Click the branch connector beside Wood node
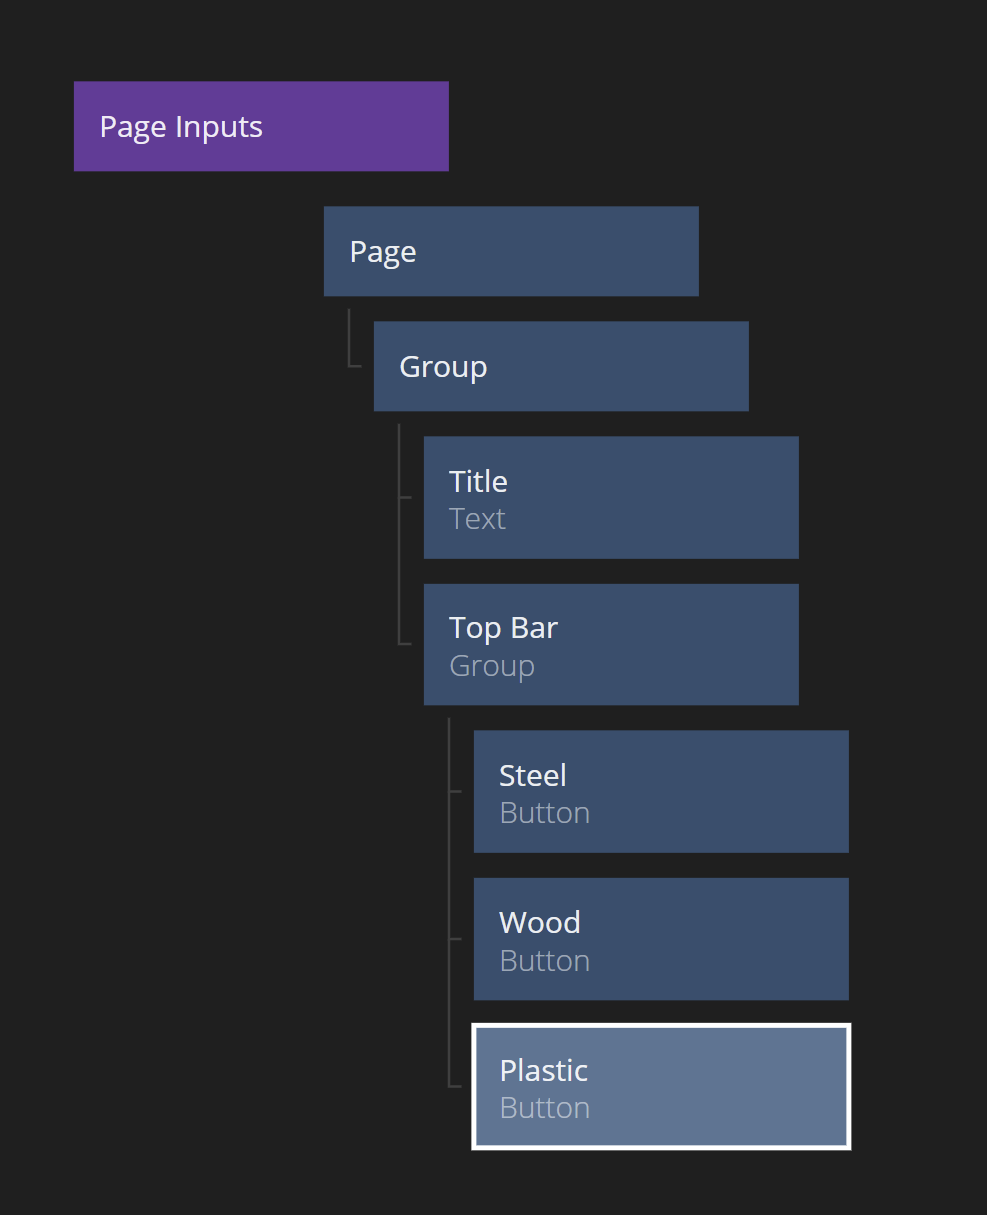 455,939
